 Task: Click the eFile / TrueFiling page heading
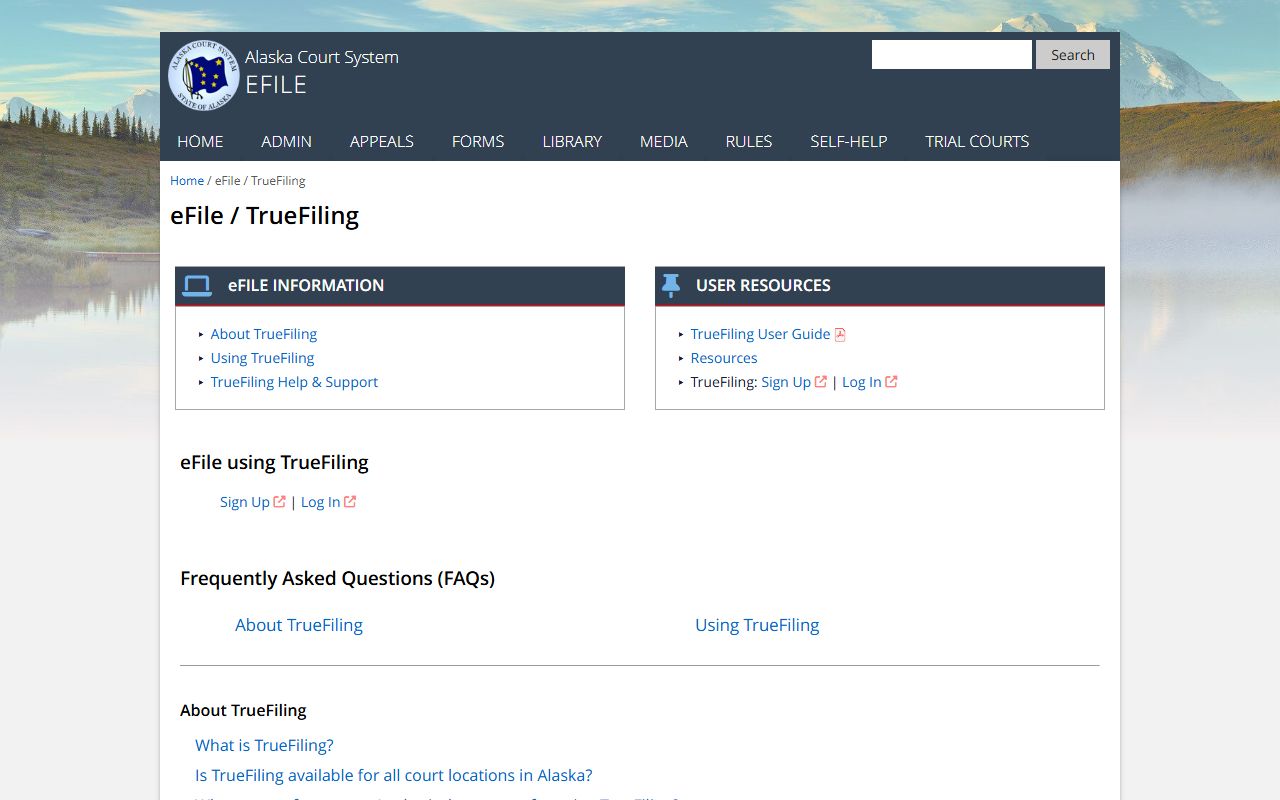[x=265, y=216]
